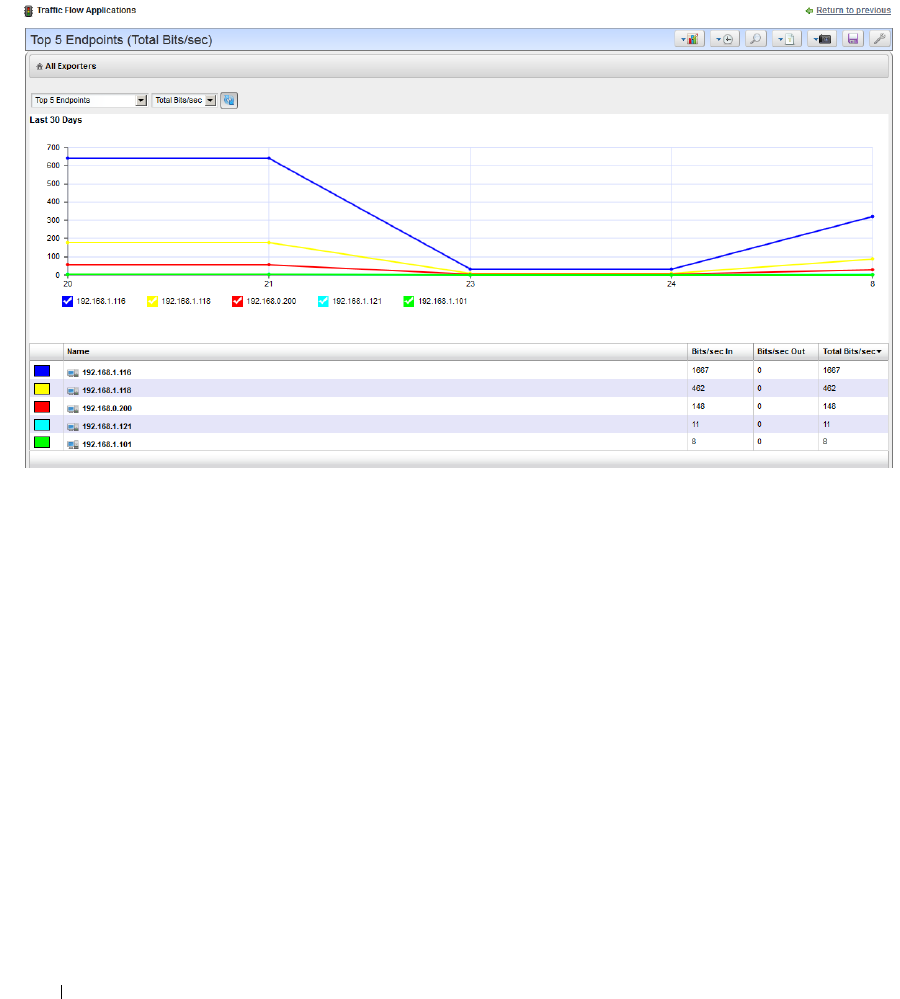This screenshot has height=999, width=900.
Task: Click Bits/sec In value 482
Action: tap(698, 388)
